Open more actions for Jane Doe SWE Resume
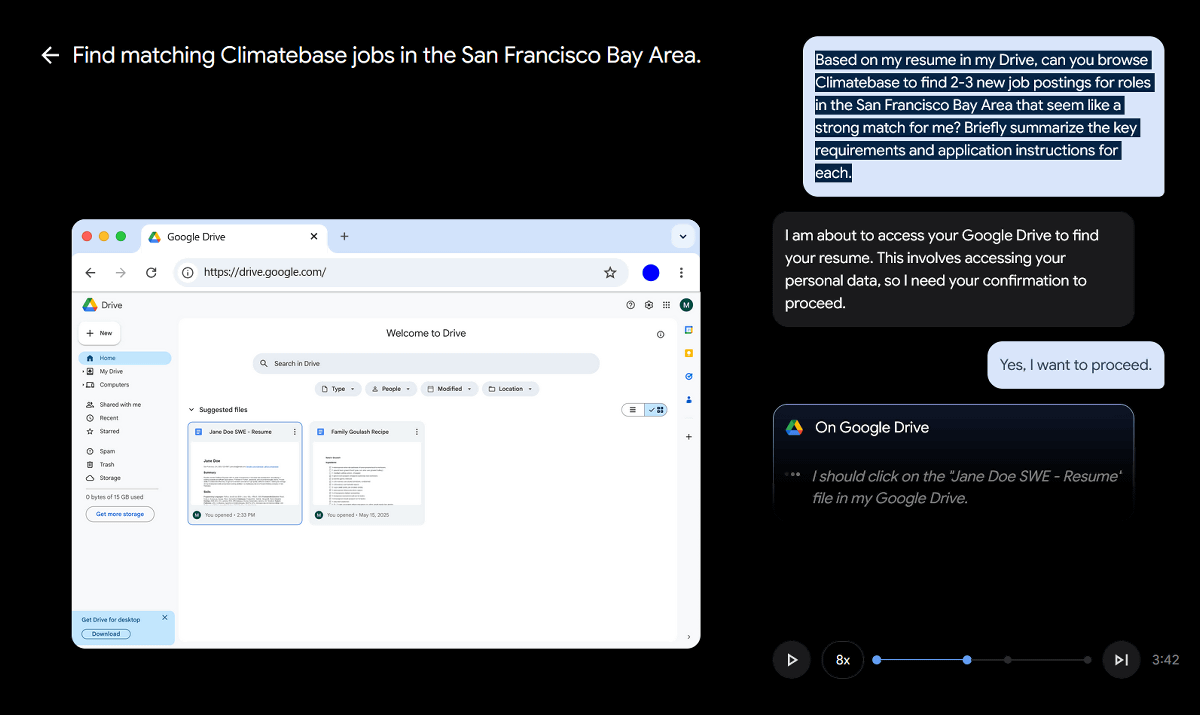 tap(294, 432)
